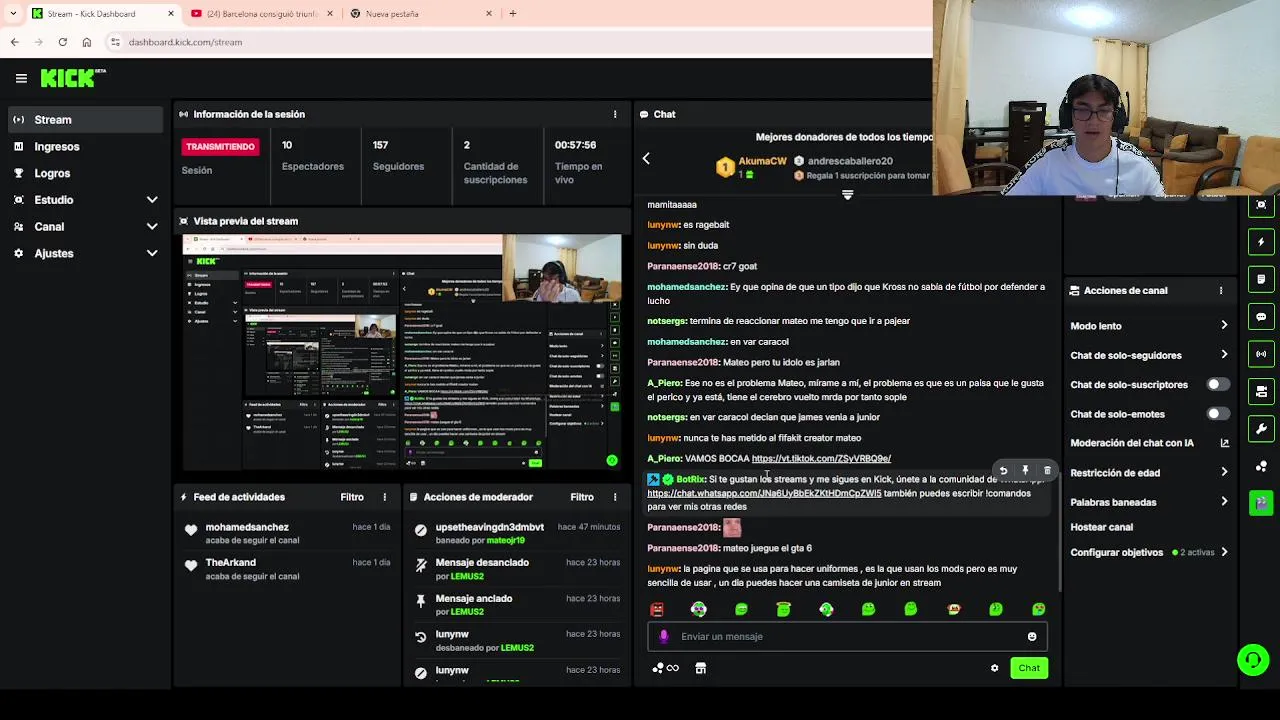1280x720 pixels.
Task: Click the message input field
Action: pyautogui.click(x=846, y=636)
